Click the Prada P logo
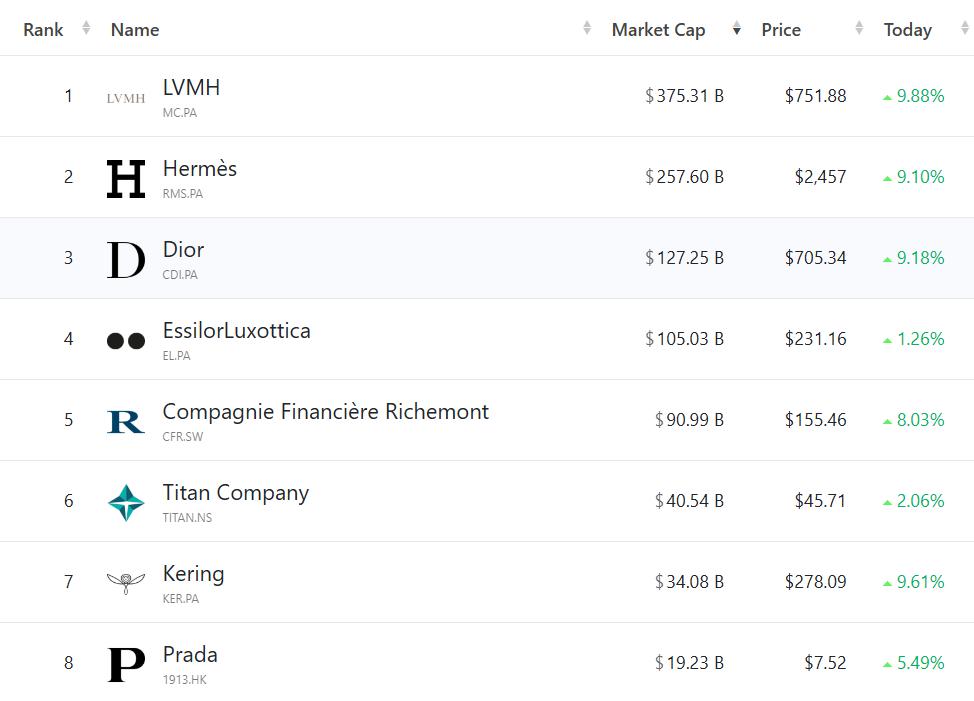 point(126,664)
